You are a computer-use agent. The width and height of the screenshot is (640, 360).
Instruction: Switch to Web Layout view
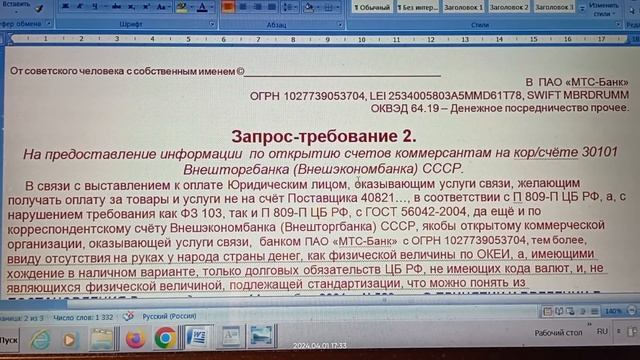(x=571, y=311)
